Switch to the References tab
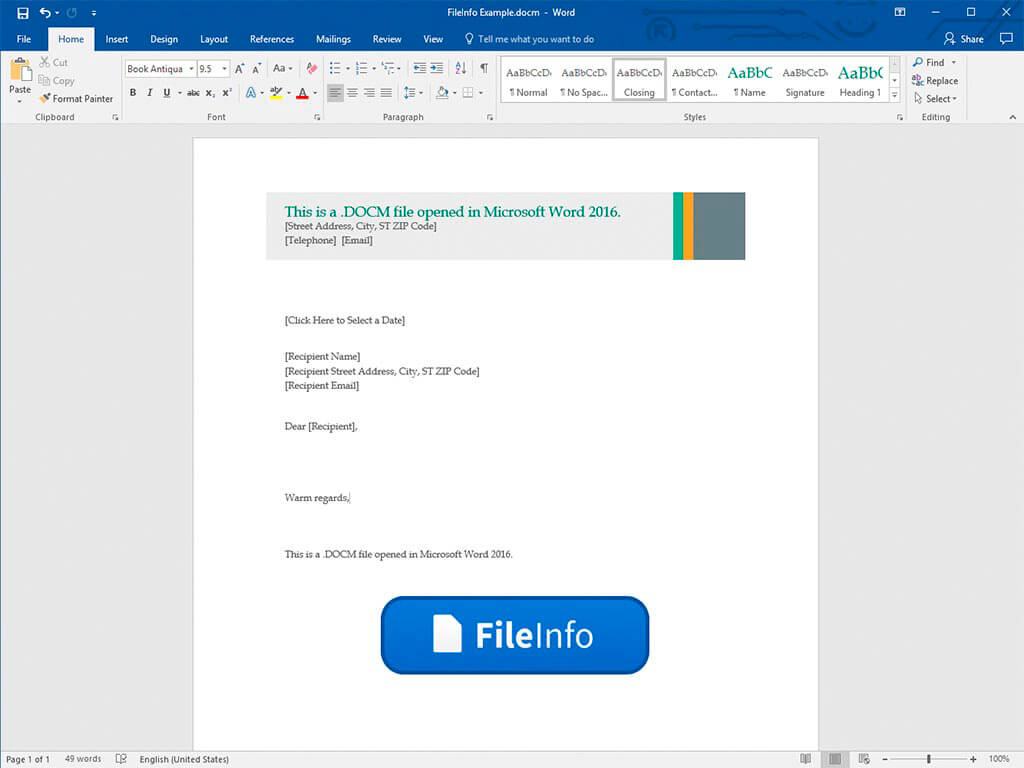The height and width of the screenshot is (768, 1024). [x=272, y=39]
